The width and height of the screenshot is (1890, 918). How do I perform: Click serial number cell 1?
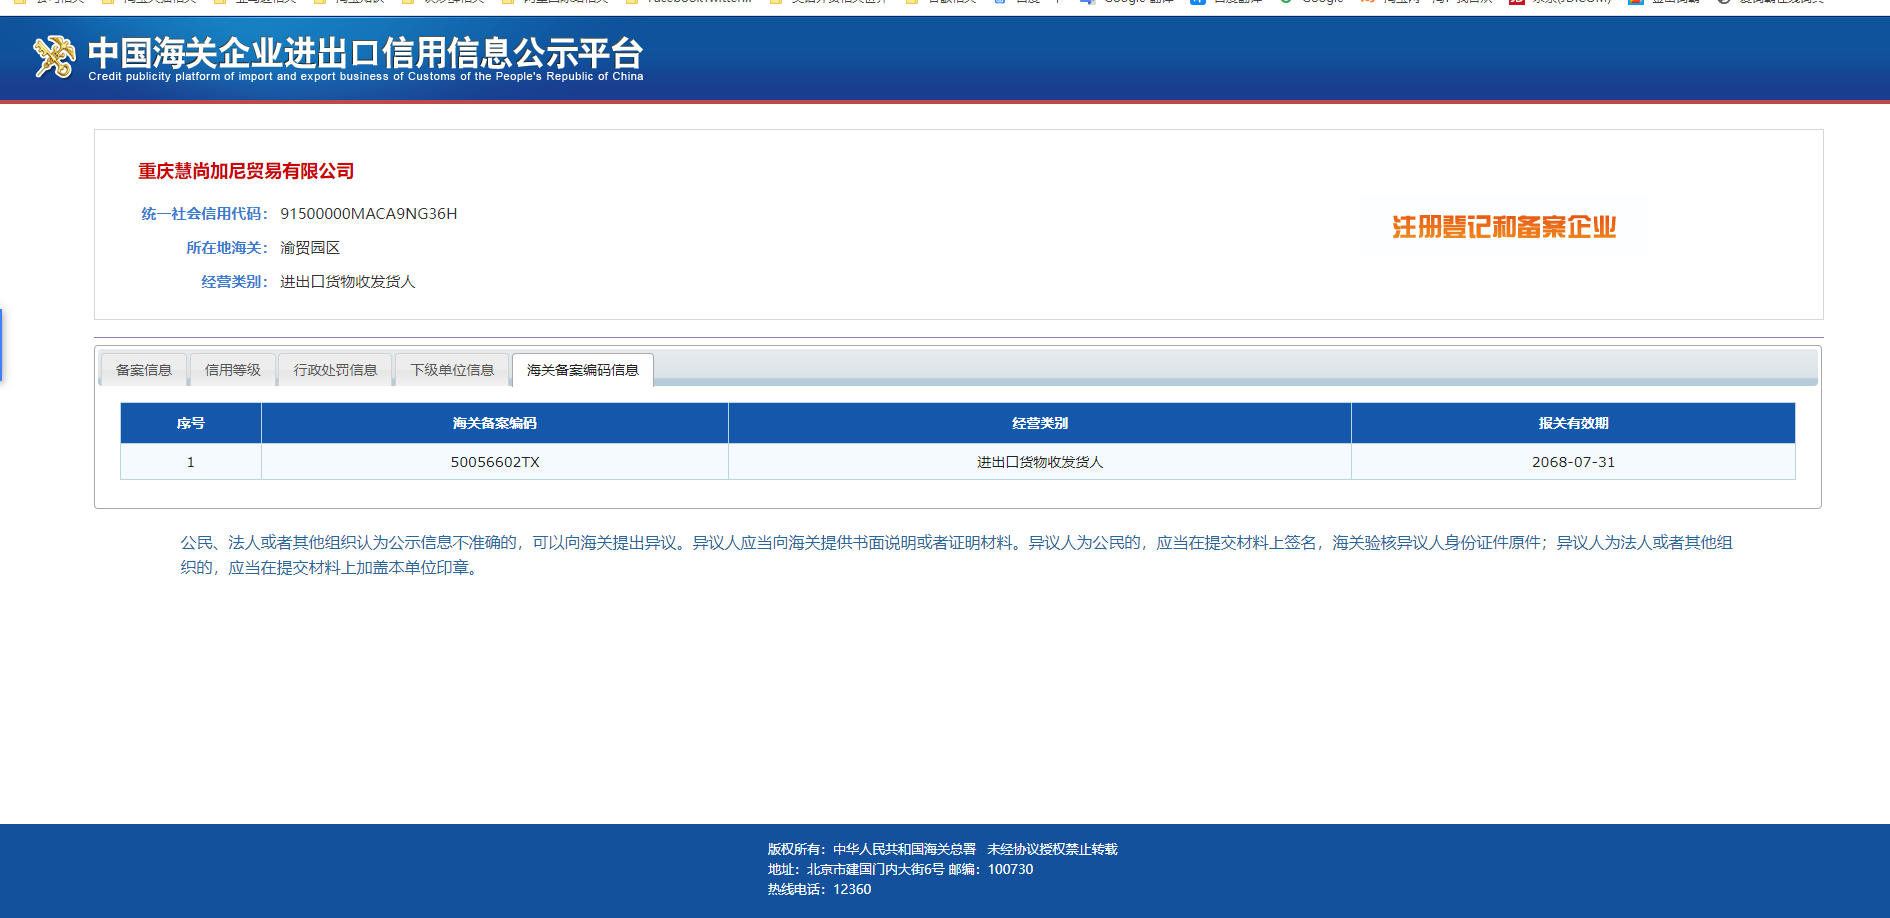191,462
